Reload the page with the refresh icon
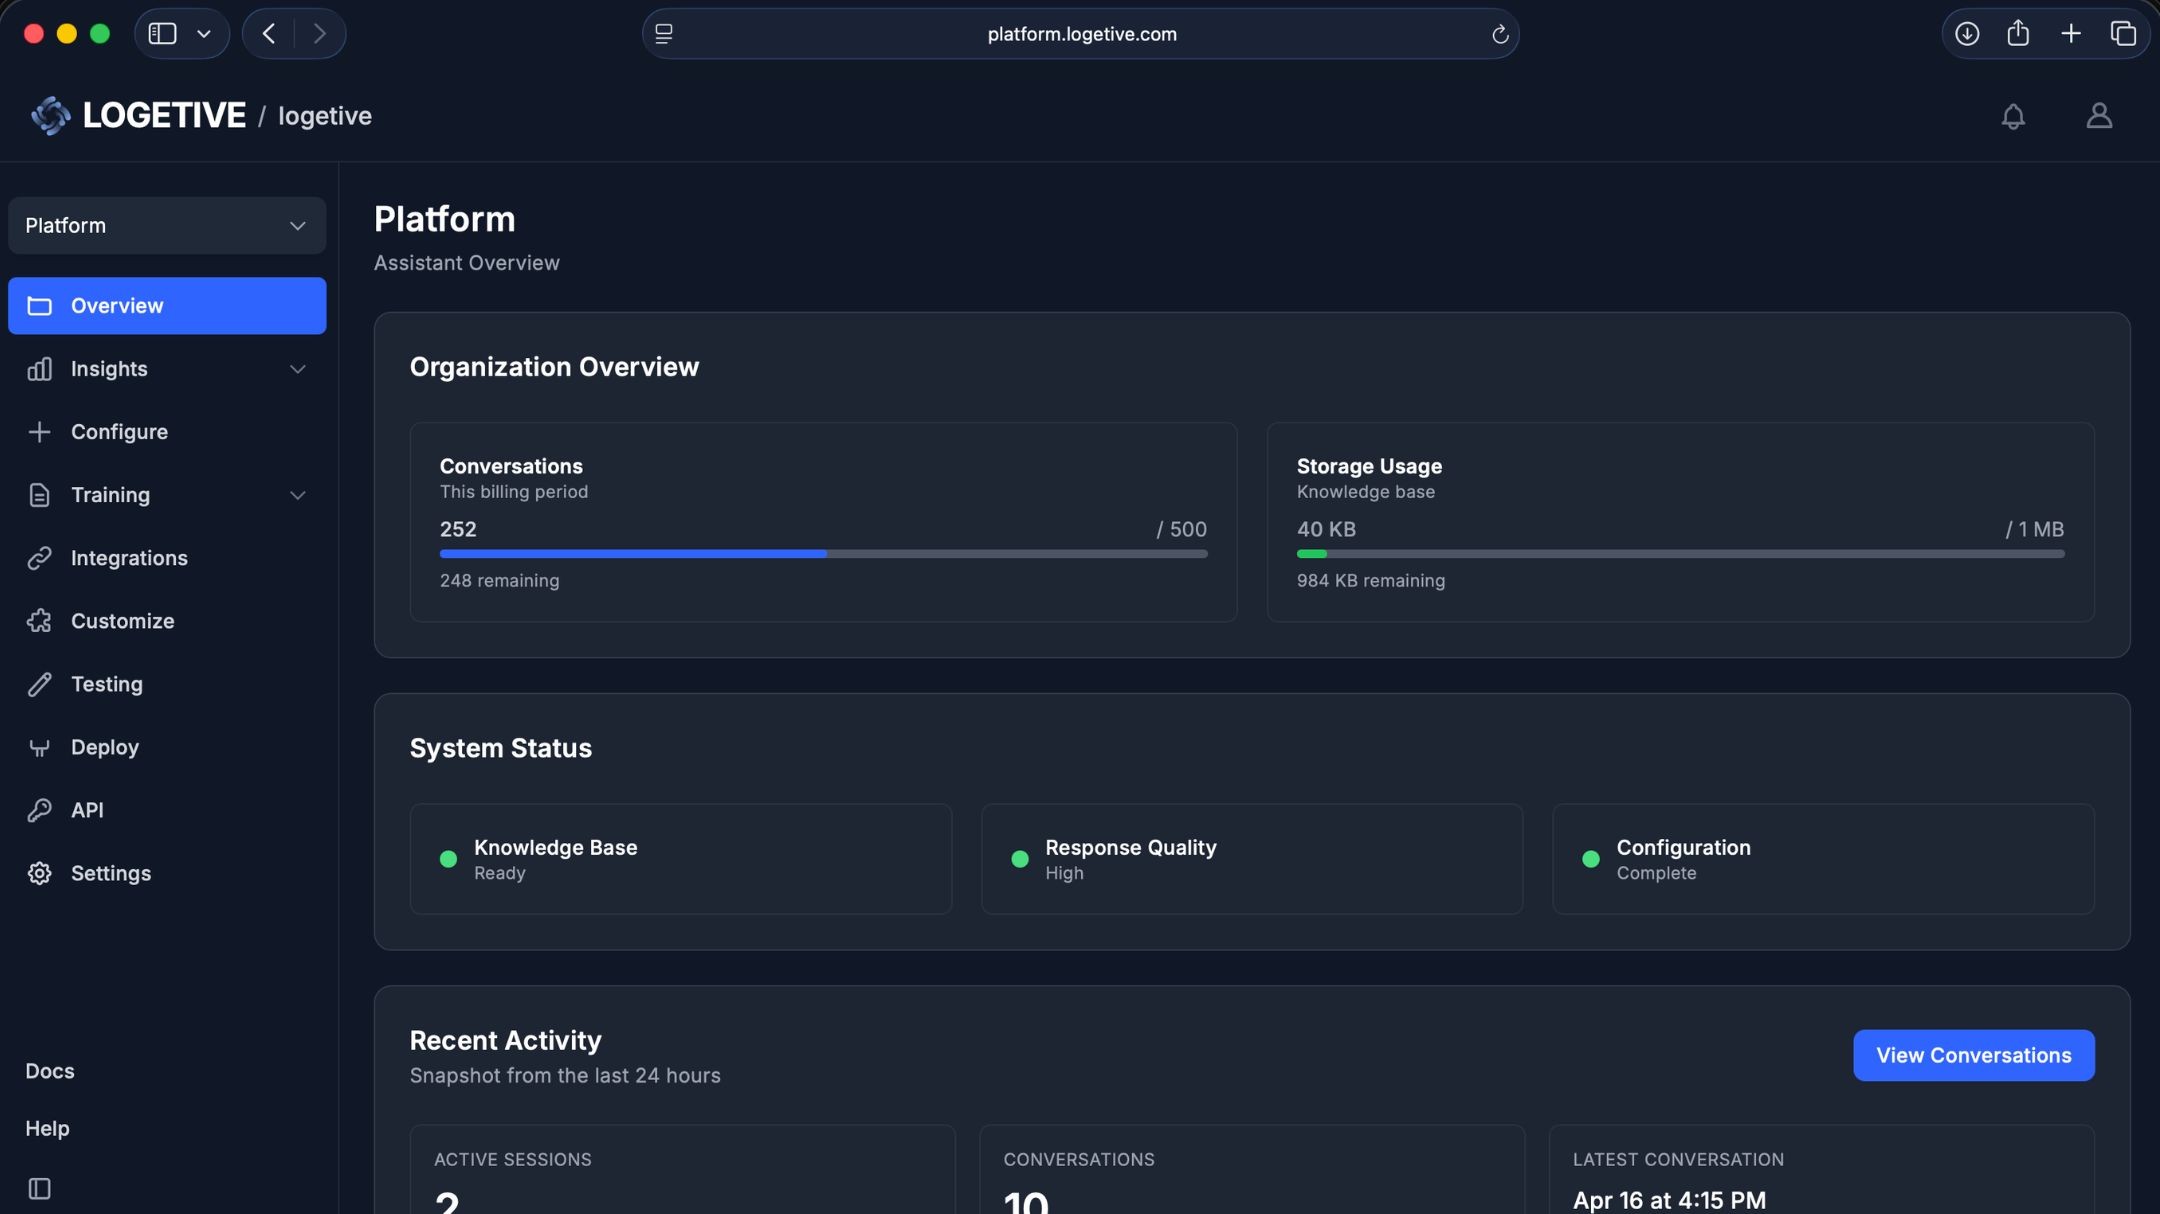This screenshot has width=2160, height=1214. (x=1499, y=34)
